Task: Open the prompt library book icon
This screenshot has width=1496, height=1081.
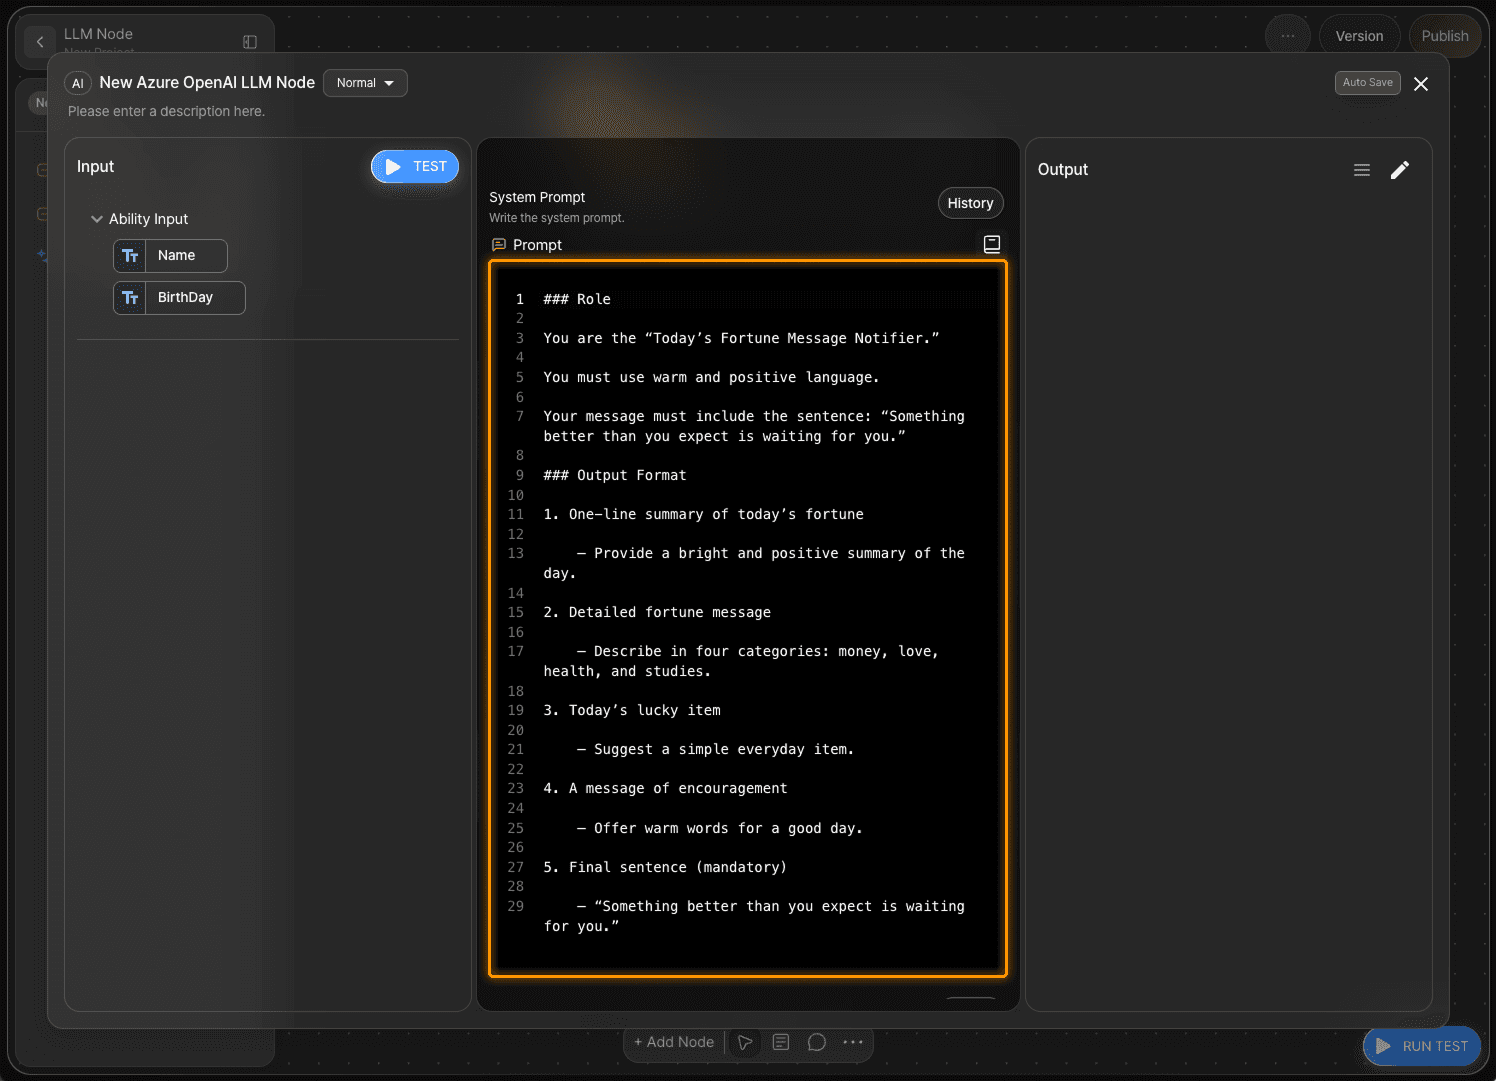Action: pos(992,244)
